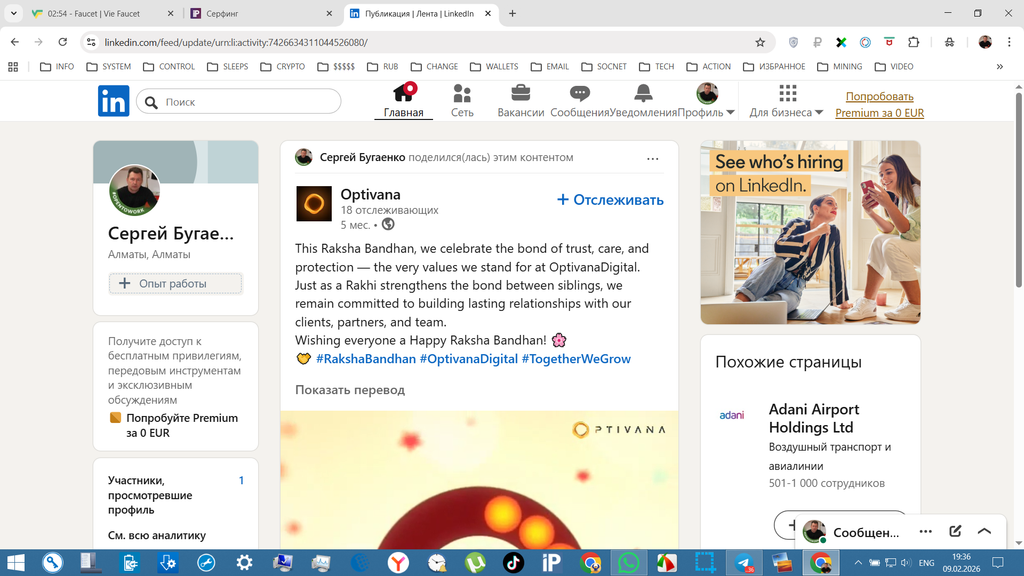Click the address bar URL
This screenshot has width=1024, height=576.
point(236,42)
